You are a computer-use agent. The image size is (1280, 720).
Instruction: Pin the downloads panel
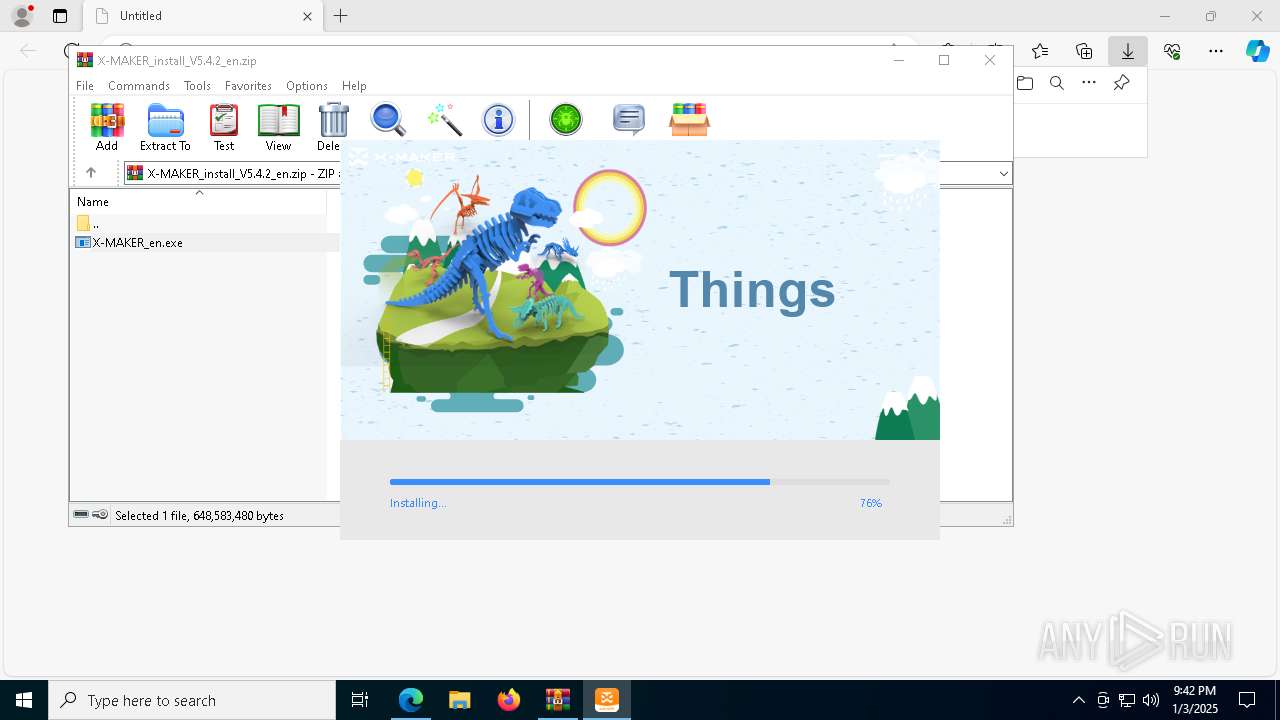tap(1121, 83)
